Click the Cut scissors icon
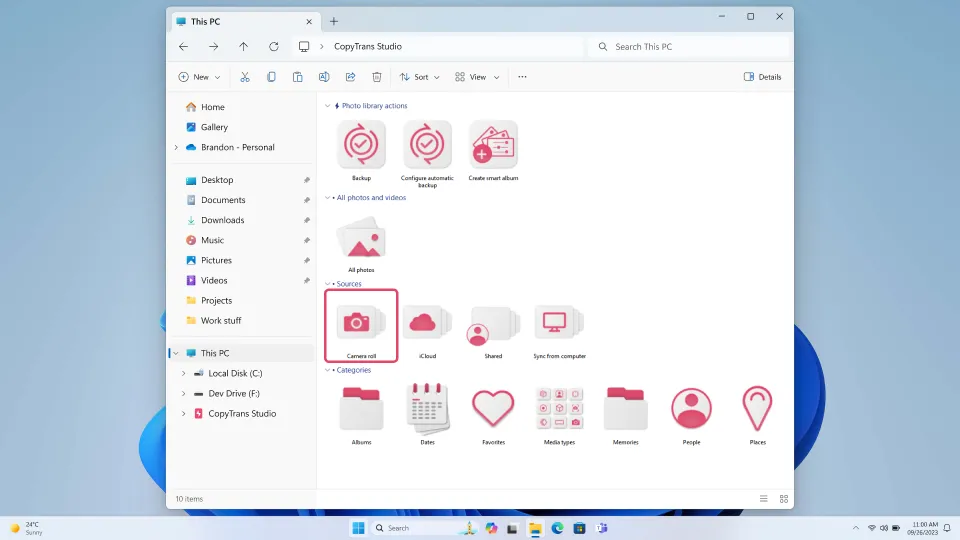The width and height of the screenshot is (960, 540). [245, 77]
